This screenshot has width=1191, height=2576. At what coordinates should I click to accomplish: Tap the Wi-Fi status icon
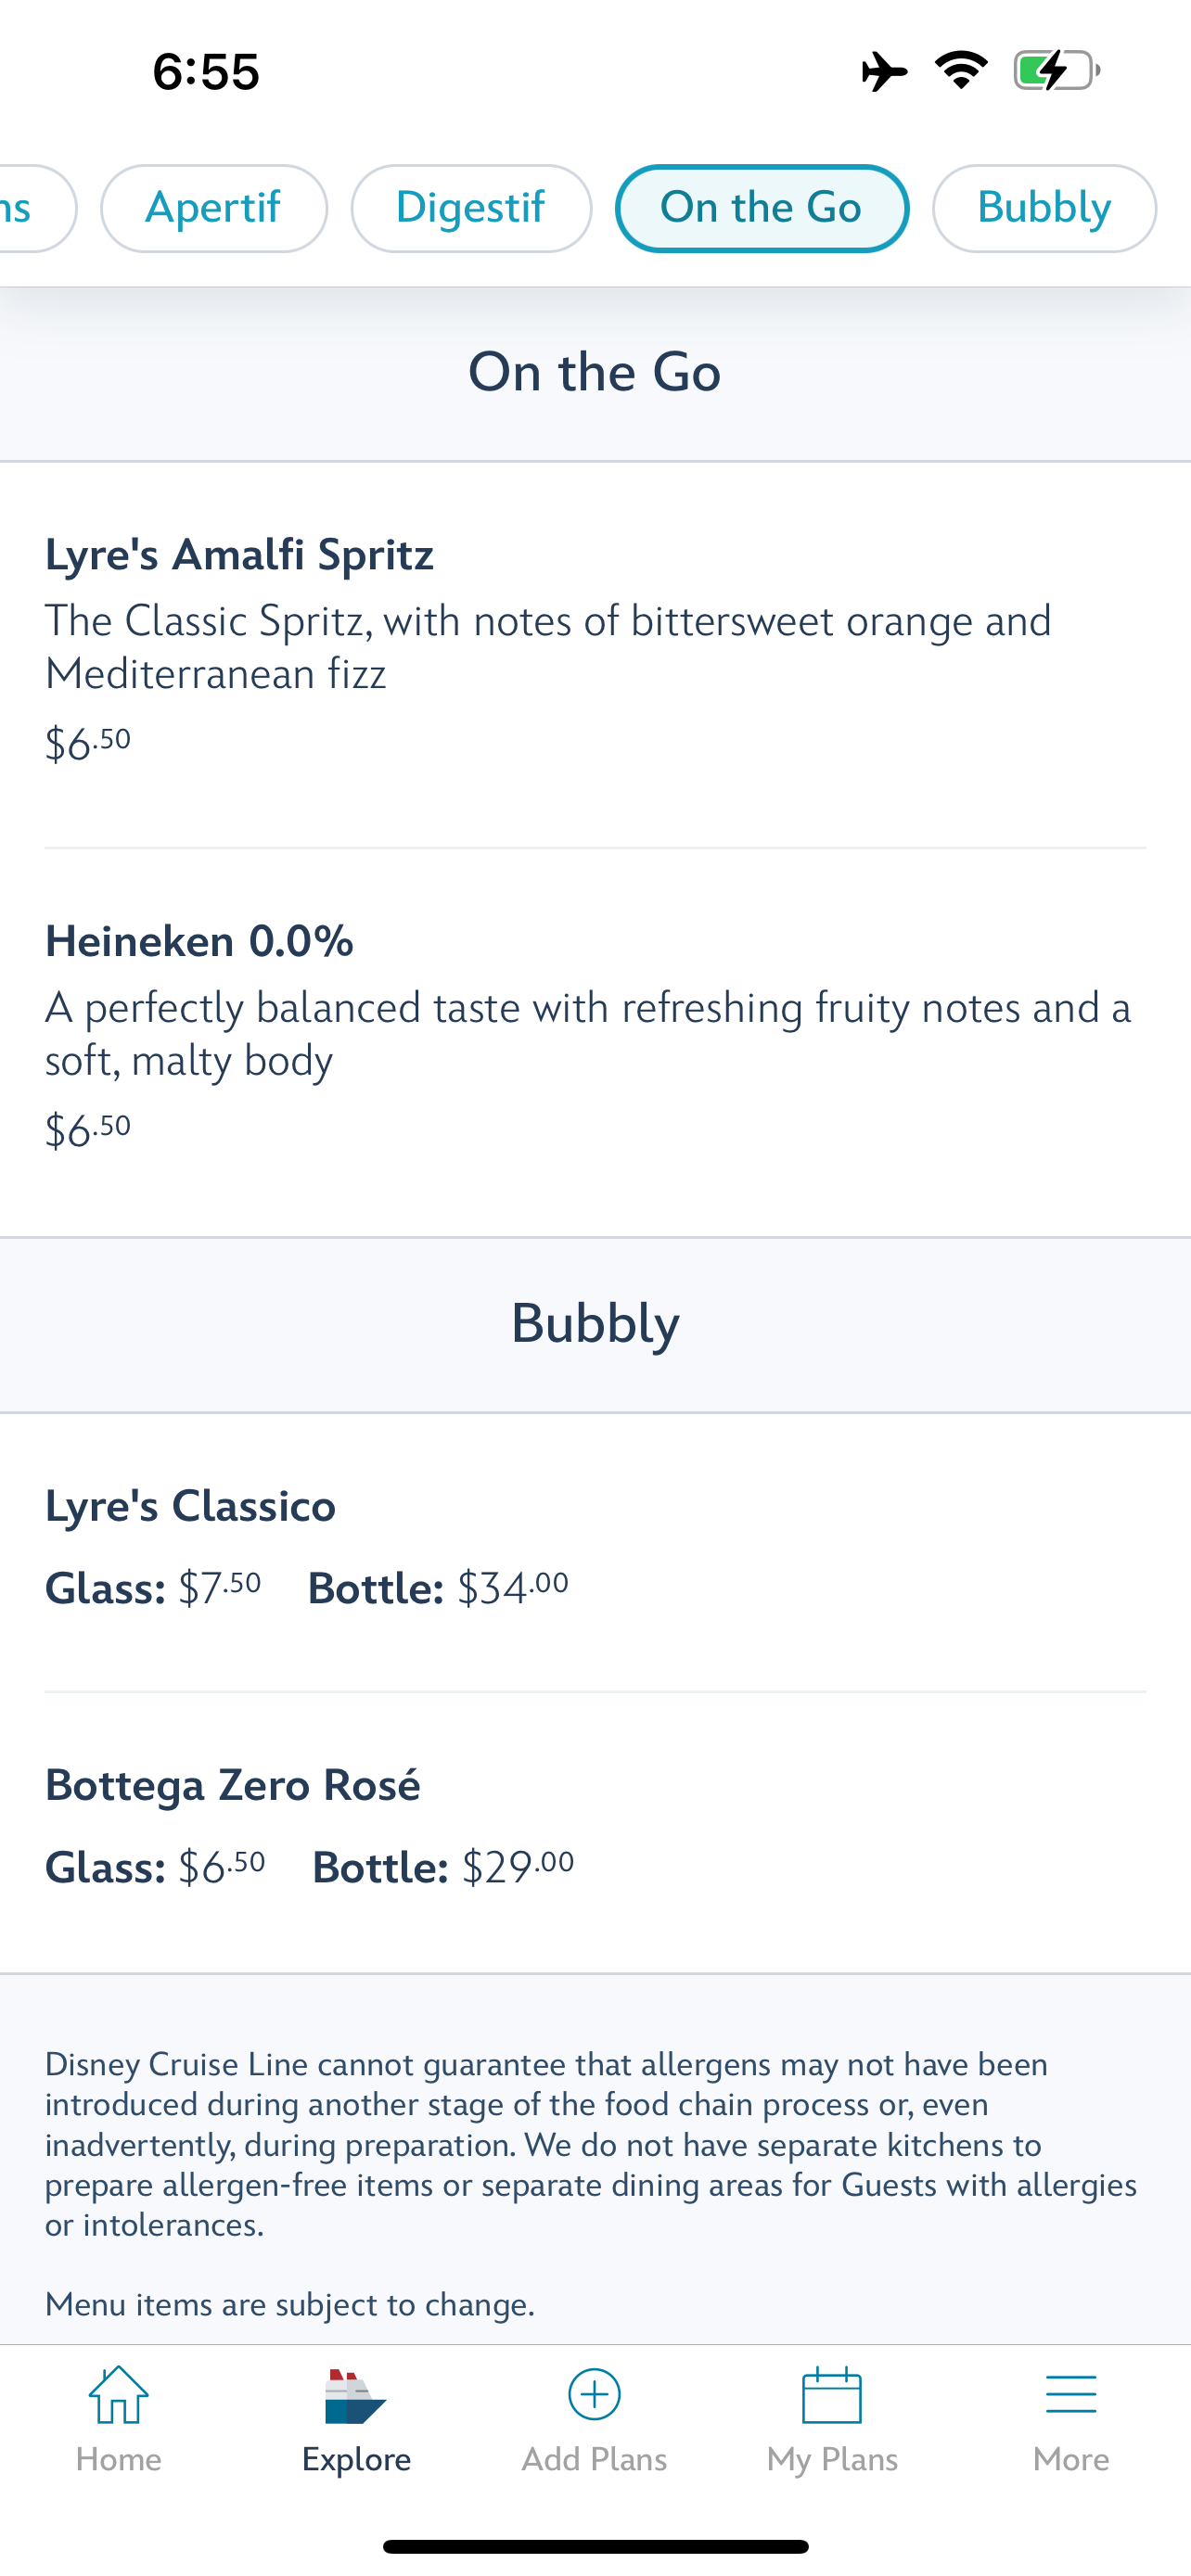[961, 71]
